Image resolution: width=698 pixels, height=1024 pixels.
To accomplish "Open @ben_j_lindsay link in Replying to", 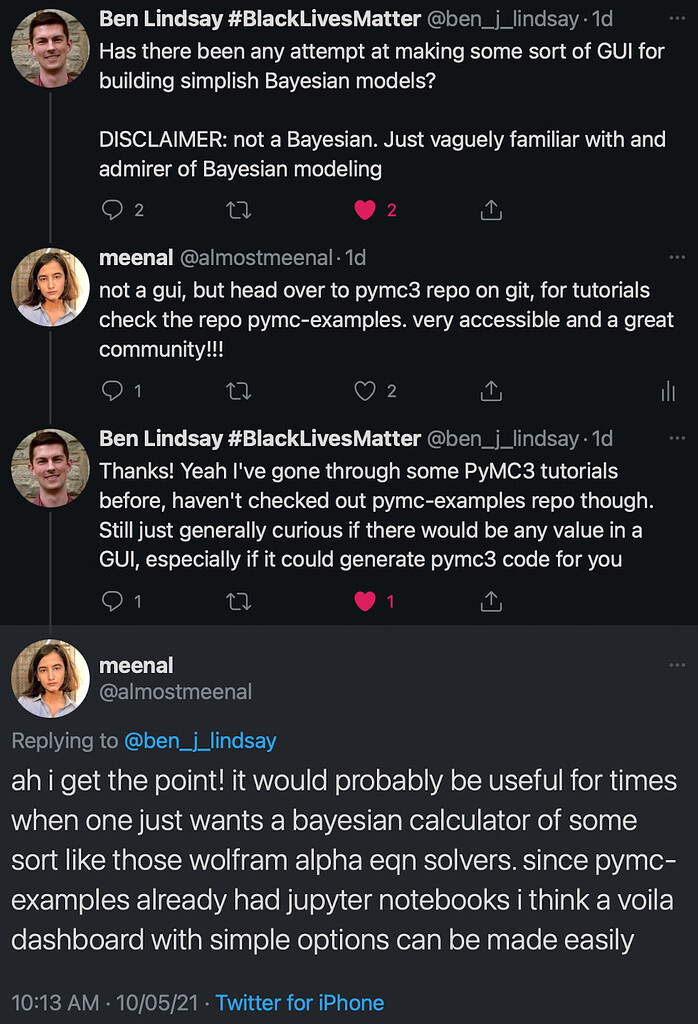I will (200, 741).
